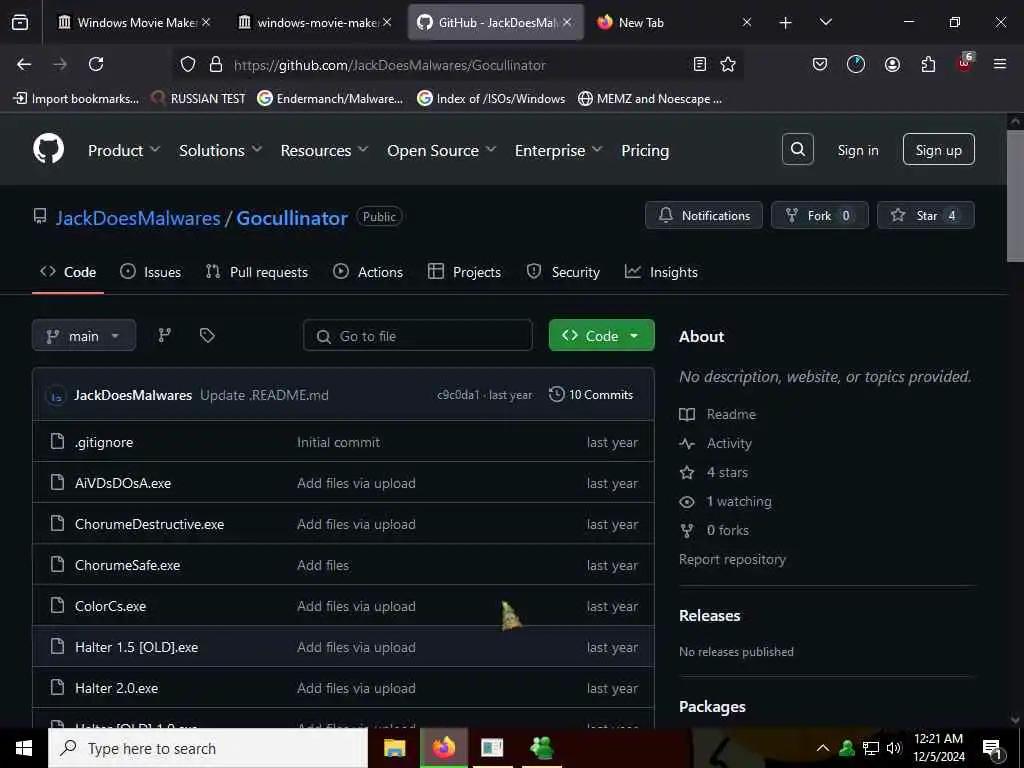Open the volume speaker tray icon
This screenshot has height=768, width=1024.
coord(894,748)
